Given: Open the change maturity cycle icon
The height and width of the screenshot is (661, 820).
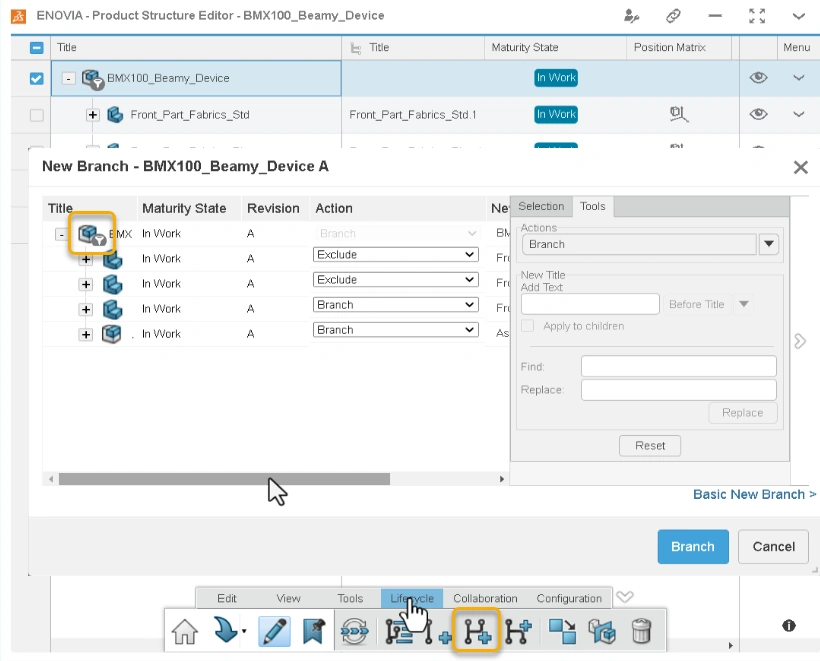Looking at the screenshot, I should [x=355, y=631].
